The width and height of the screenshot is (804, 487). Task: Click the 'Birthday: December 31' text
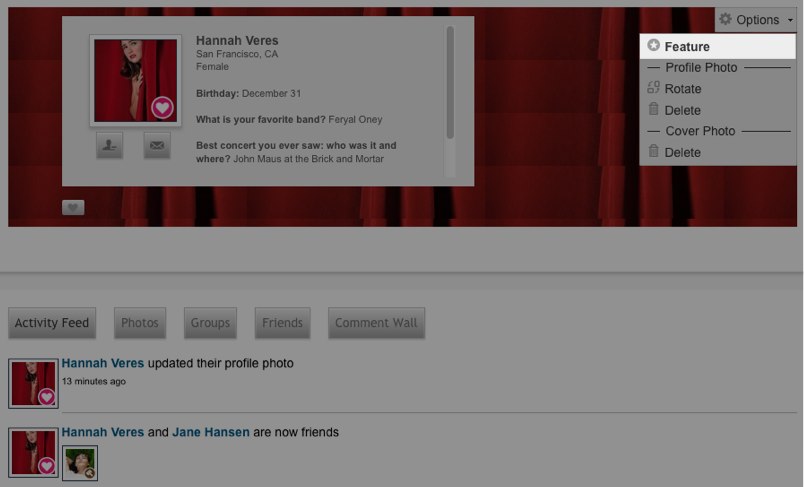coord(249,93)
